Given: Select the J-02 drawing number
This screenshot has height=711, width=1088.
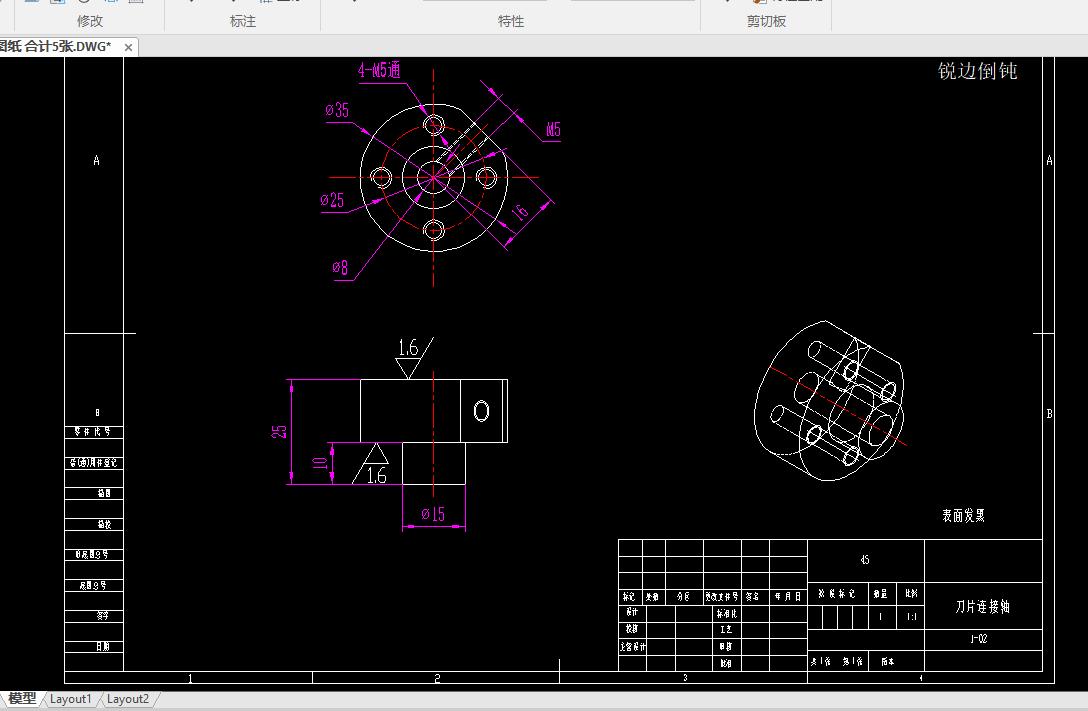Looking at the screenshot, I should click(x=978, y=639).
